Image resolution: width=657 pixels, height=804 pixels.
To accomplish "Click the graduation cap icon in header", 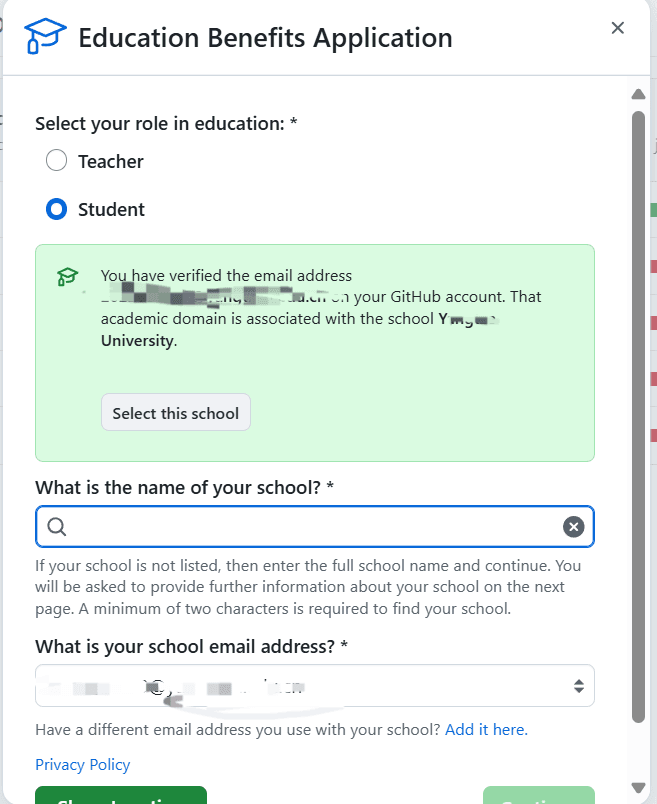I will point(43,37).
